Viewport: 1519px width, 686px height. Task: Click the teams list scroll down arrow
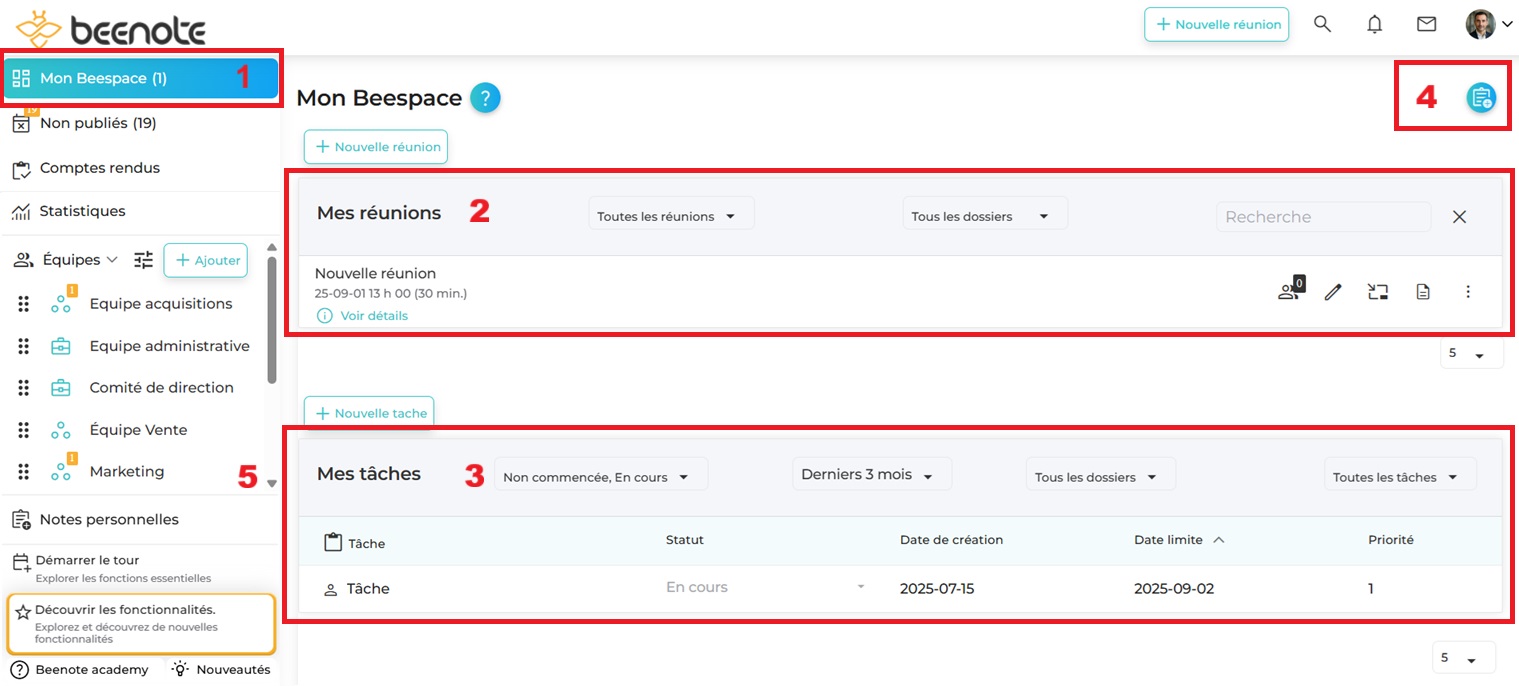coord(272,483)
